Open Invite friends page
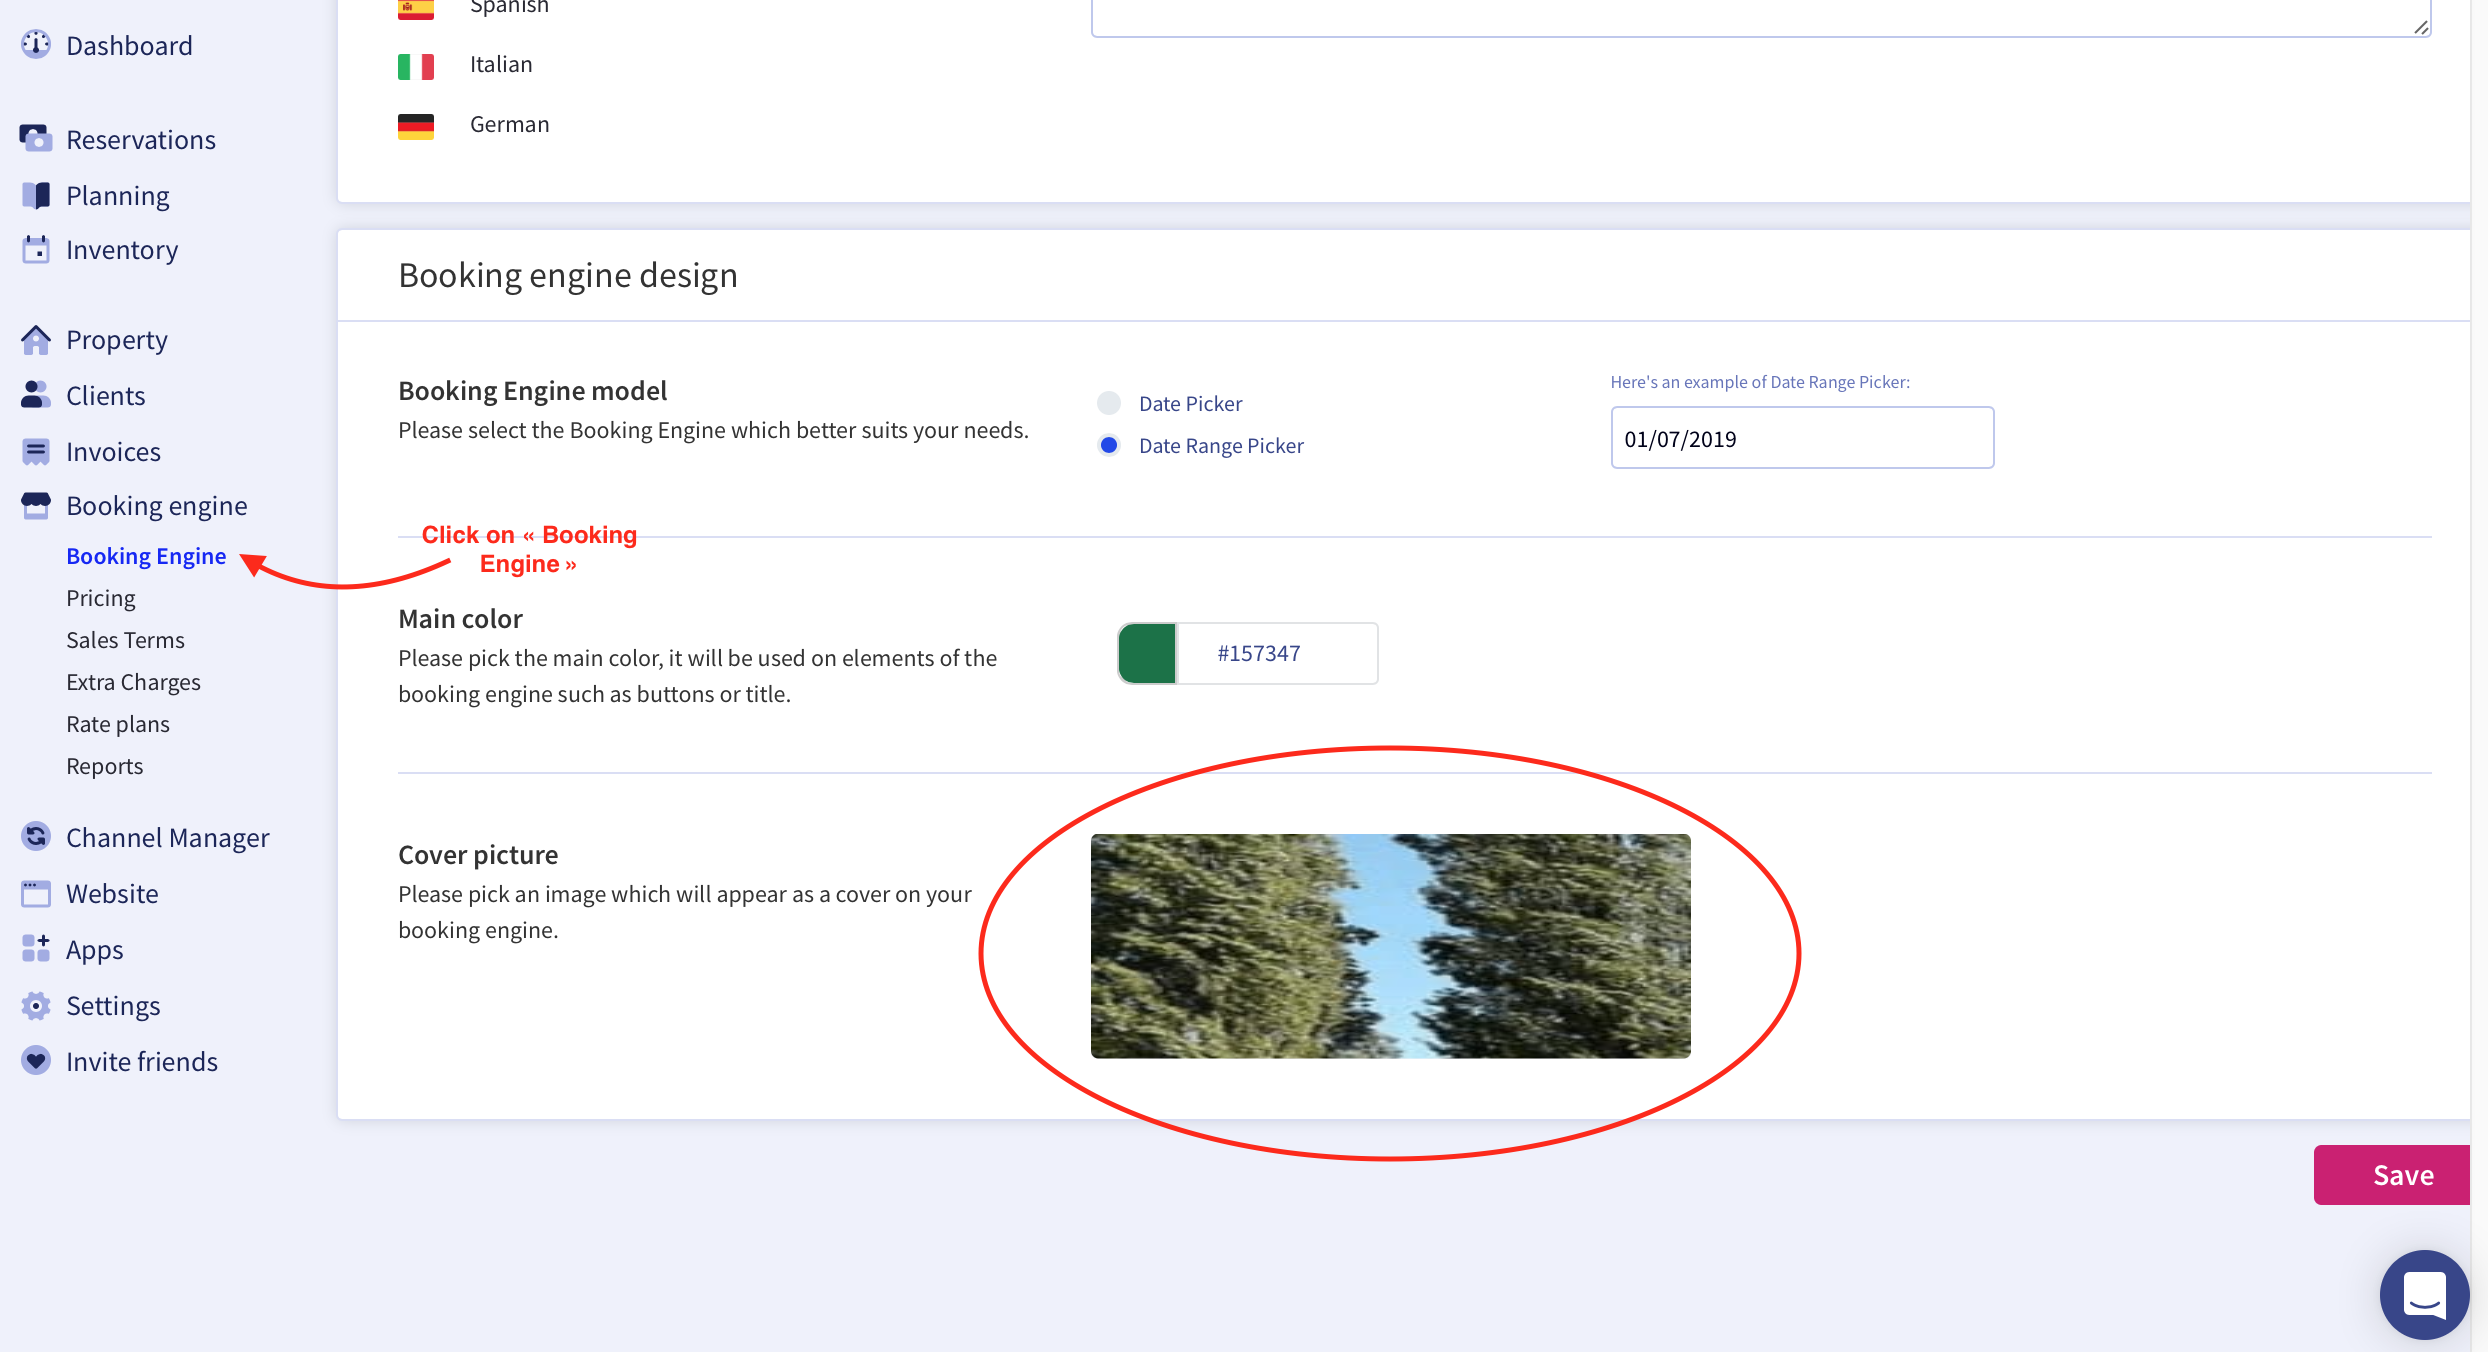Screen dimensions: 2488x1352 [x=142, y=1062]
